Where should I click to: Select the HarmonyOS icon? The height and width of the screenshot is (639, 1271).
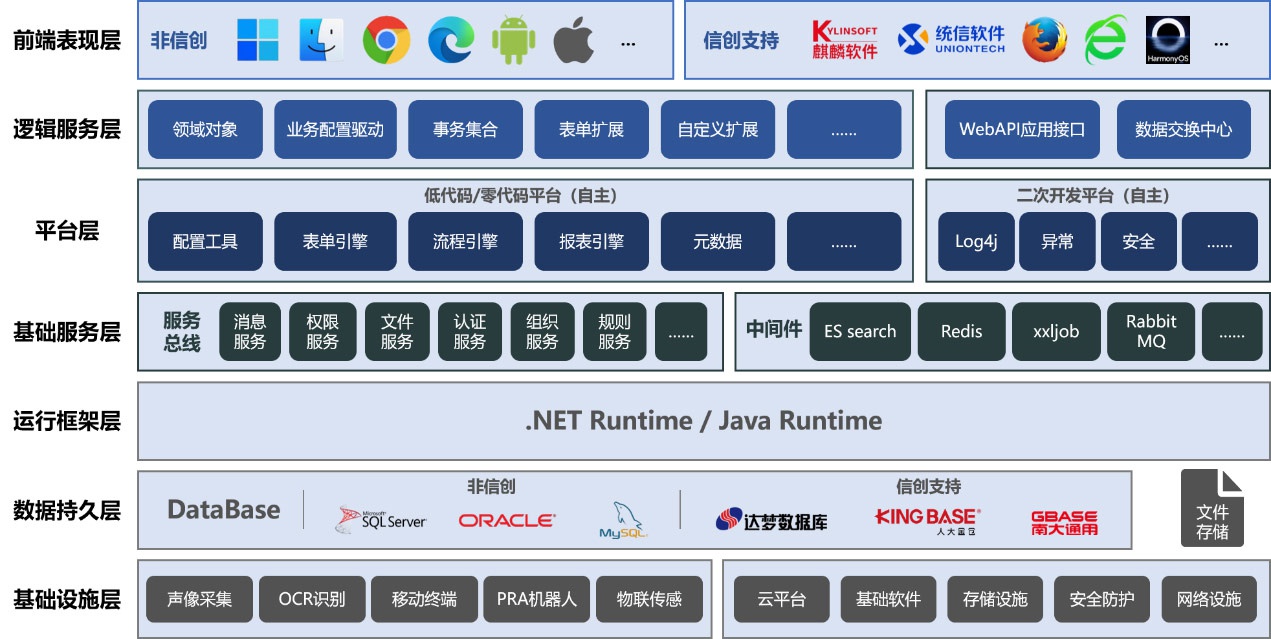1167,40
